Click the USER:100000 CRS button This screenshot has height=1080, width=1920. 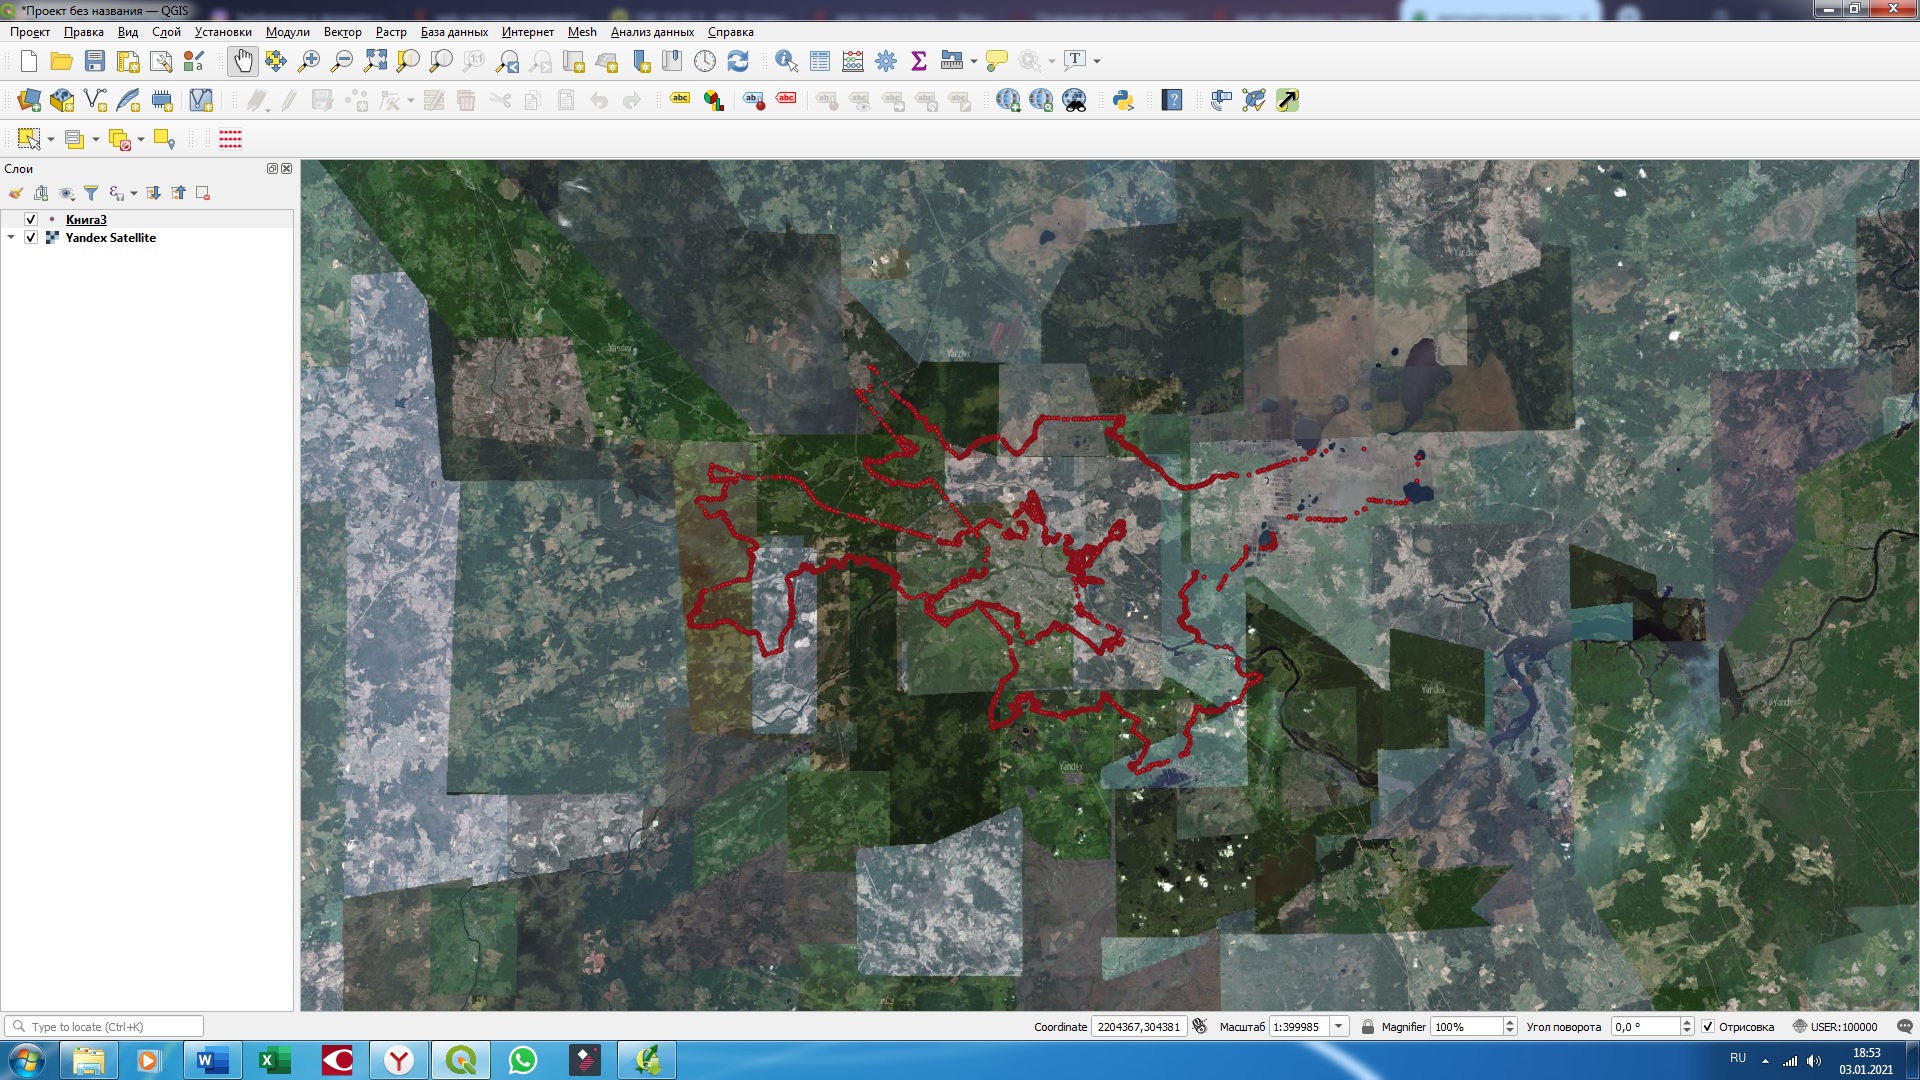tap(1835, 1027)
